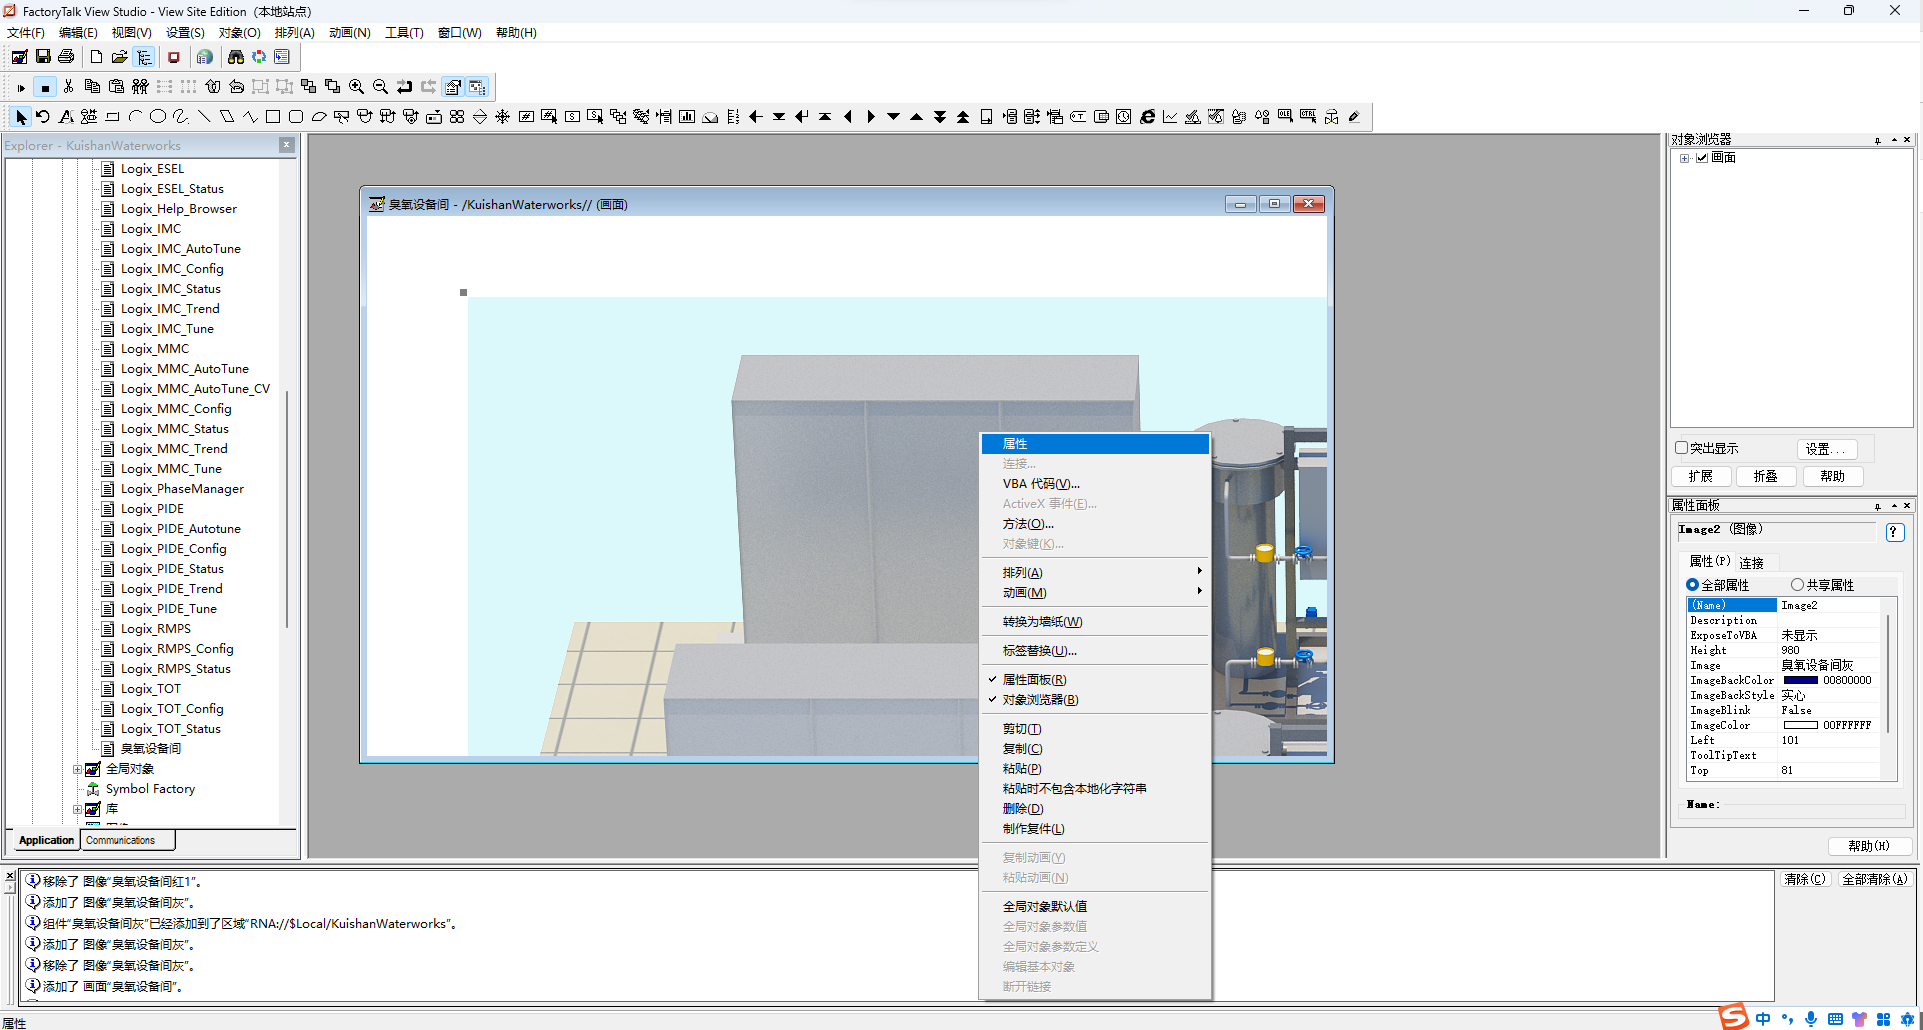Click the Cut scissors icon
The width and height of the screenshot is (1923, 1030).
coord(68,87)
